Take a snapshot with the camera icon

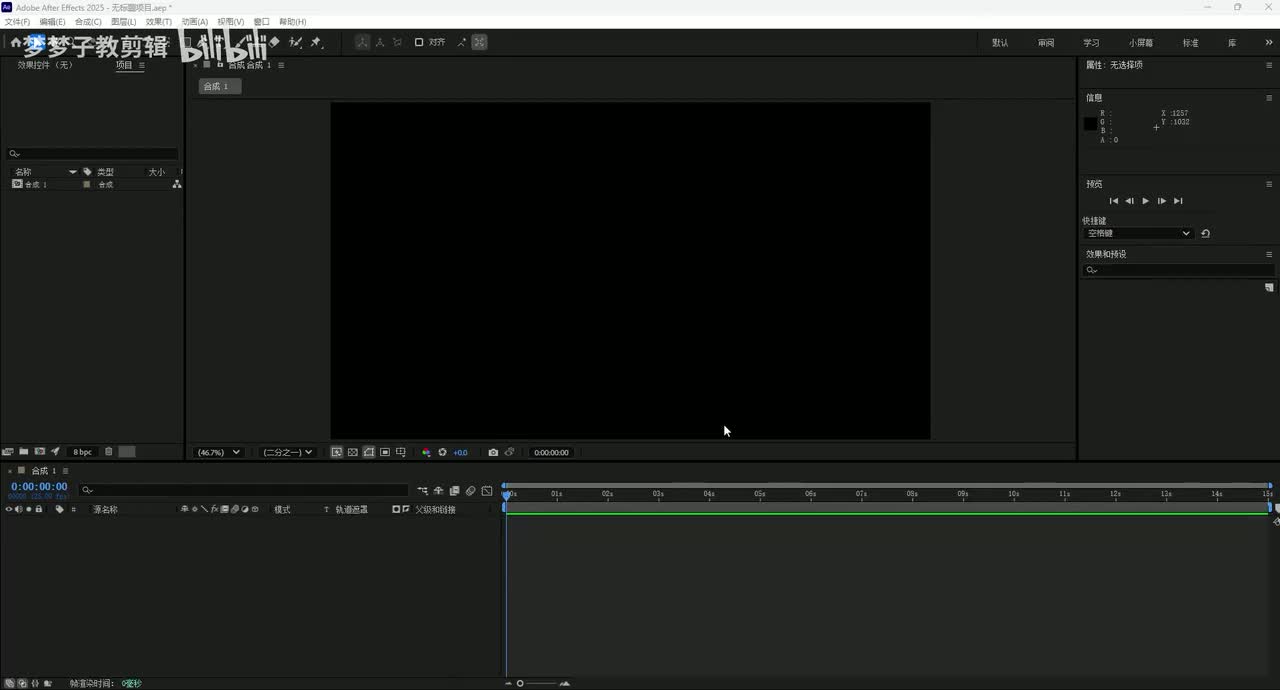coord(493,452)
